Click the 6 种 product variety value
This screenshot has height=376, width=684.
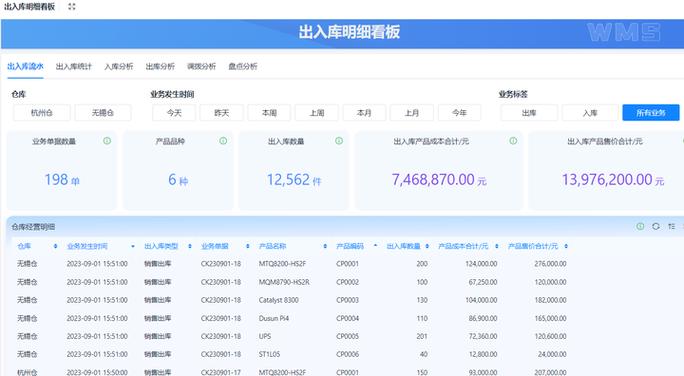coord(178,180)
